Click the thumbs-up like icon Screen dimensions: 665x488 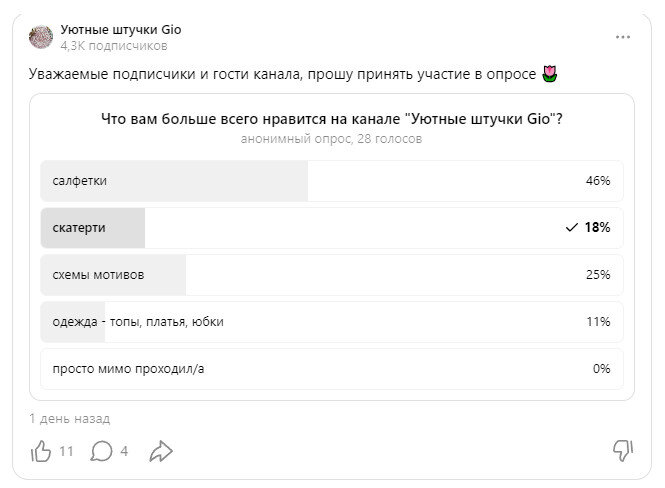click(x=41, y=451)
